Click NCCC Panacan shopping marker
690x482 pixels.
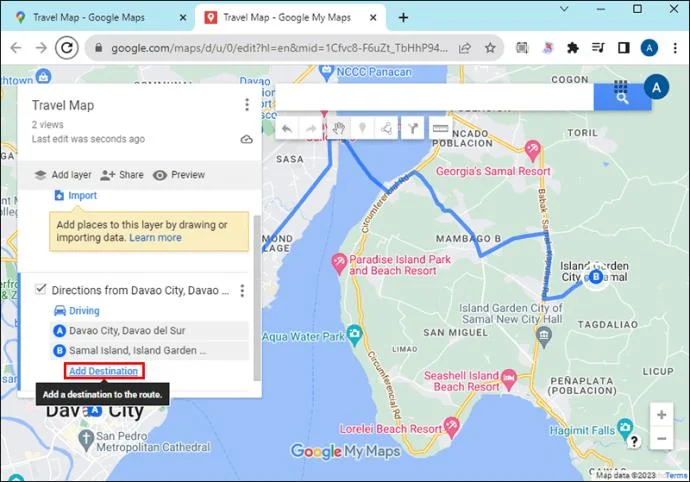pyautogui.click(x=326, y=72)
